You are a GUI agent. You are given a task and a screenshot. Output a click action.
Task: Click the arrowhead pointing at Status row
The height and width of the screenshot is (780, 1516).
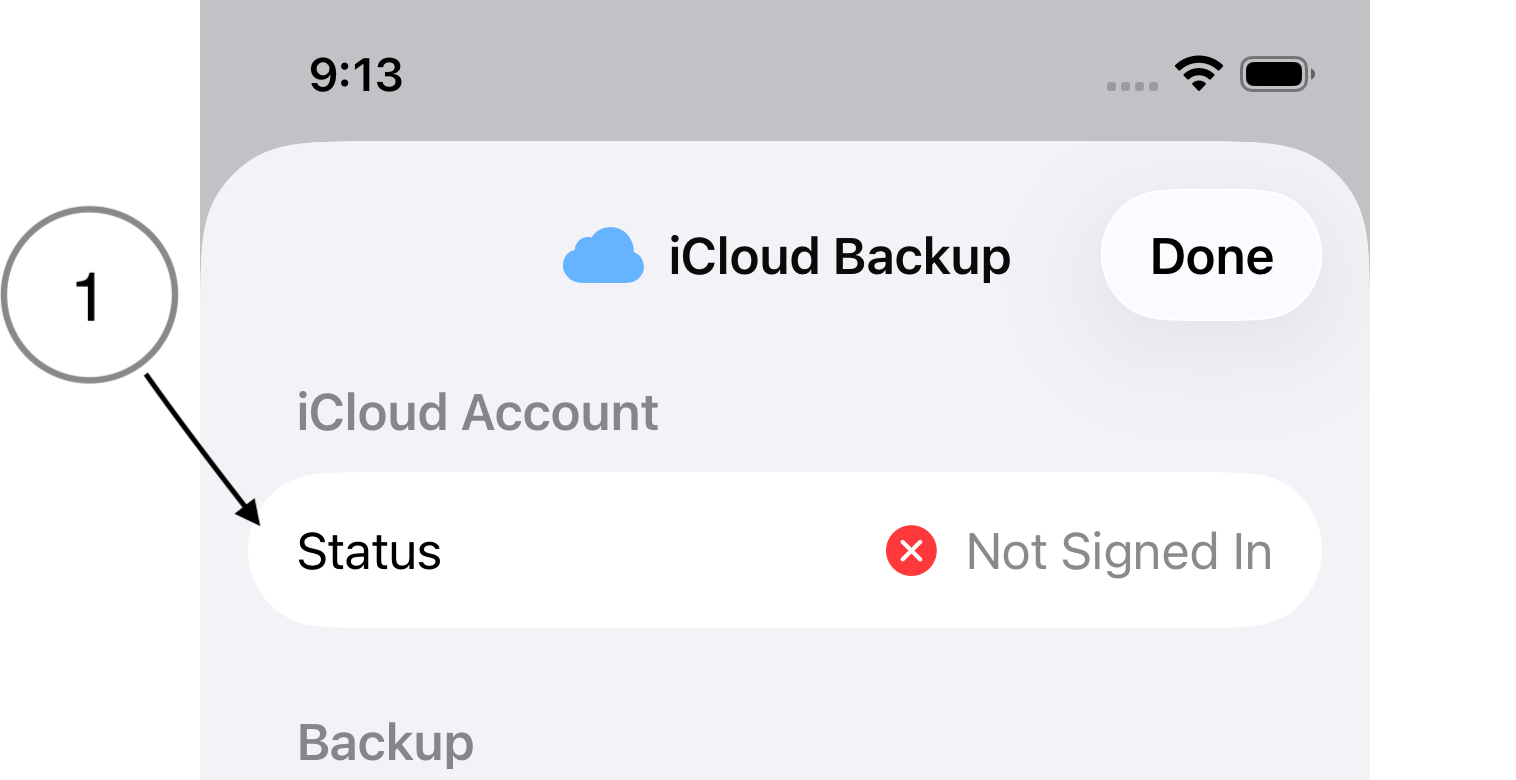249,512
